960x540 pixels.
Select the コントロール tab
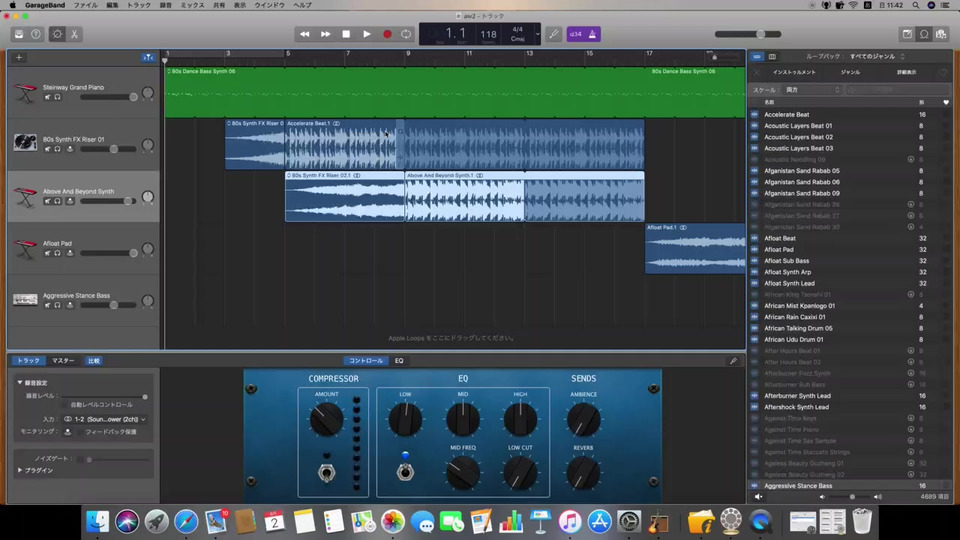pyautogui.click(x=366, y=361)
